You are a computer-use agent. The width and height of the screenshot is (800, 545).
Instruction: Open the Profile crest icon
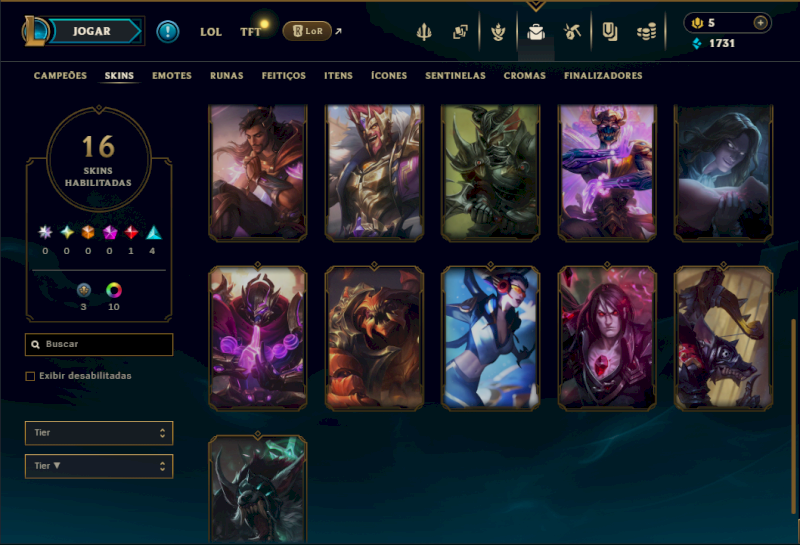point(498,32)
